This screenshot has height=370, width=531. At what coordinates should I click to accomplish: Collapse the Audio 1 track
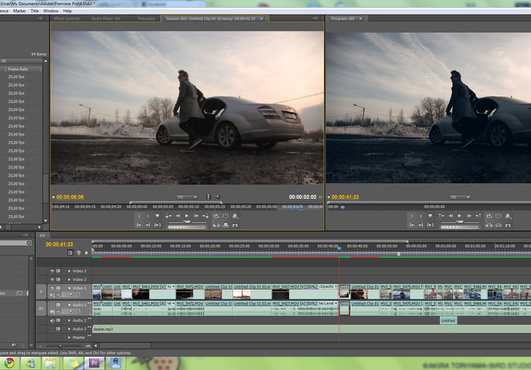(69, 305)
